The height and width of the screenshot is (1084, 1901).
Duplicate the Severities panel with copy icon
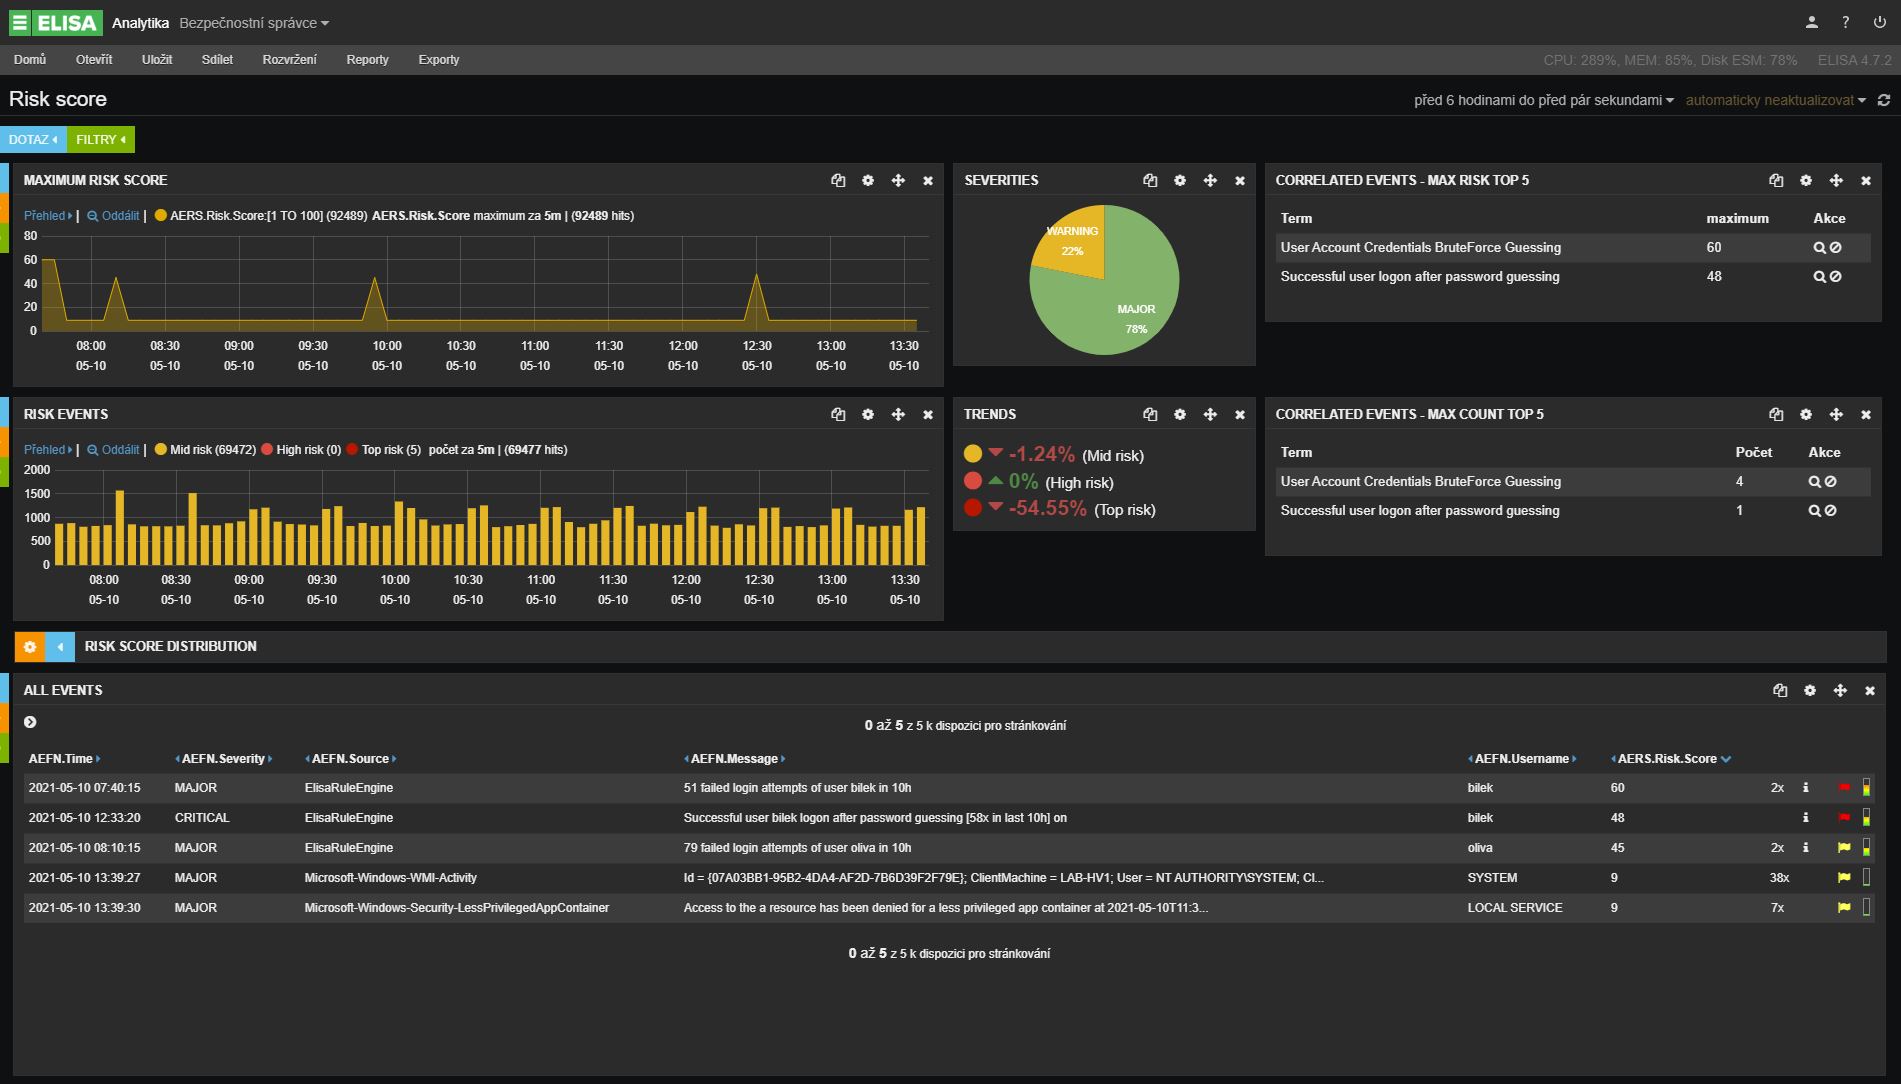(1150, 181)
